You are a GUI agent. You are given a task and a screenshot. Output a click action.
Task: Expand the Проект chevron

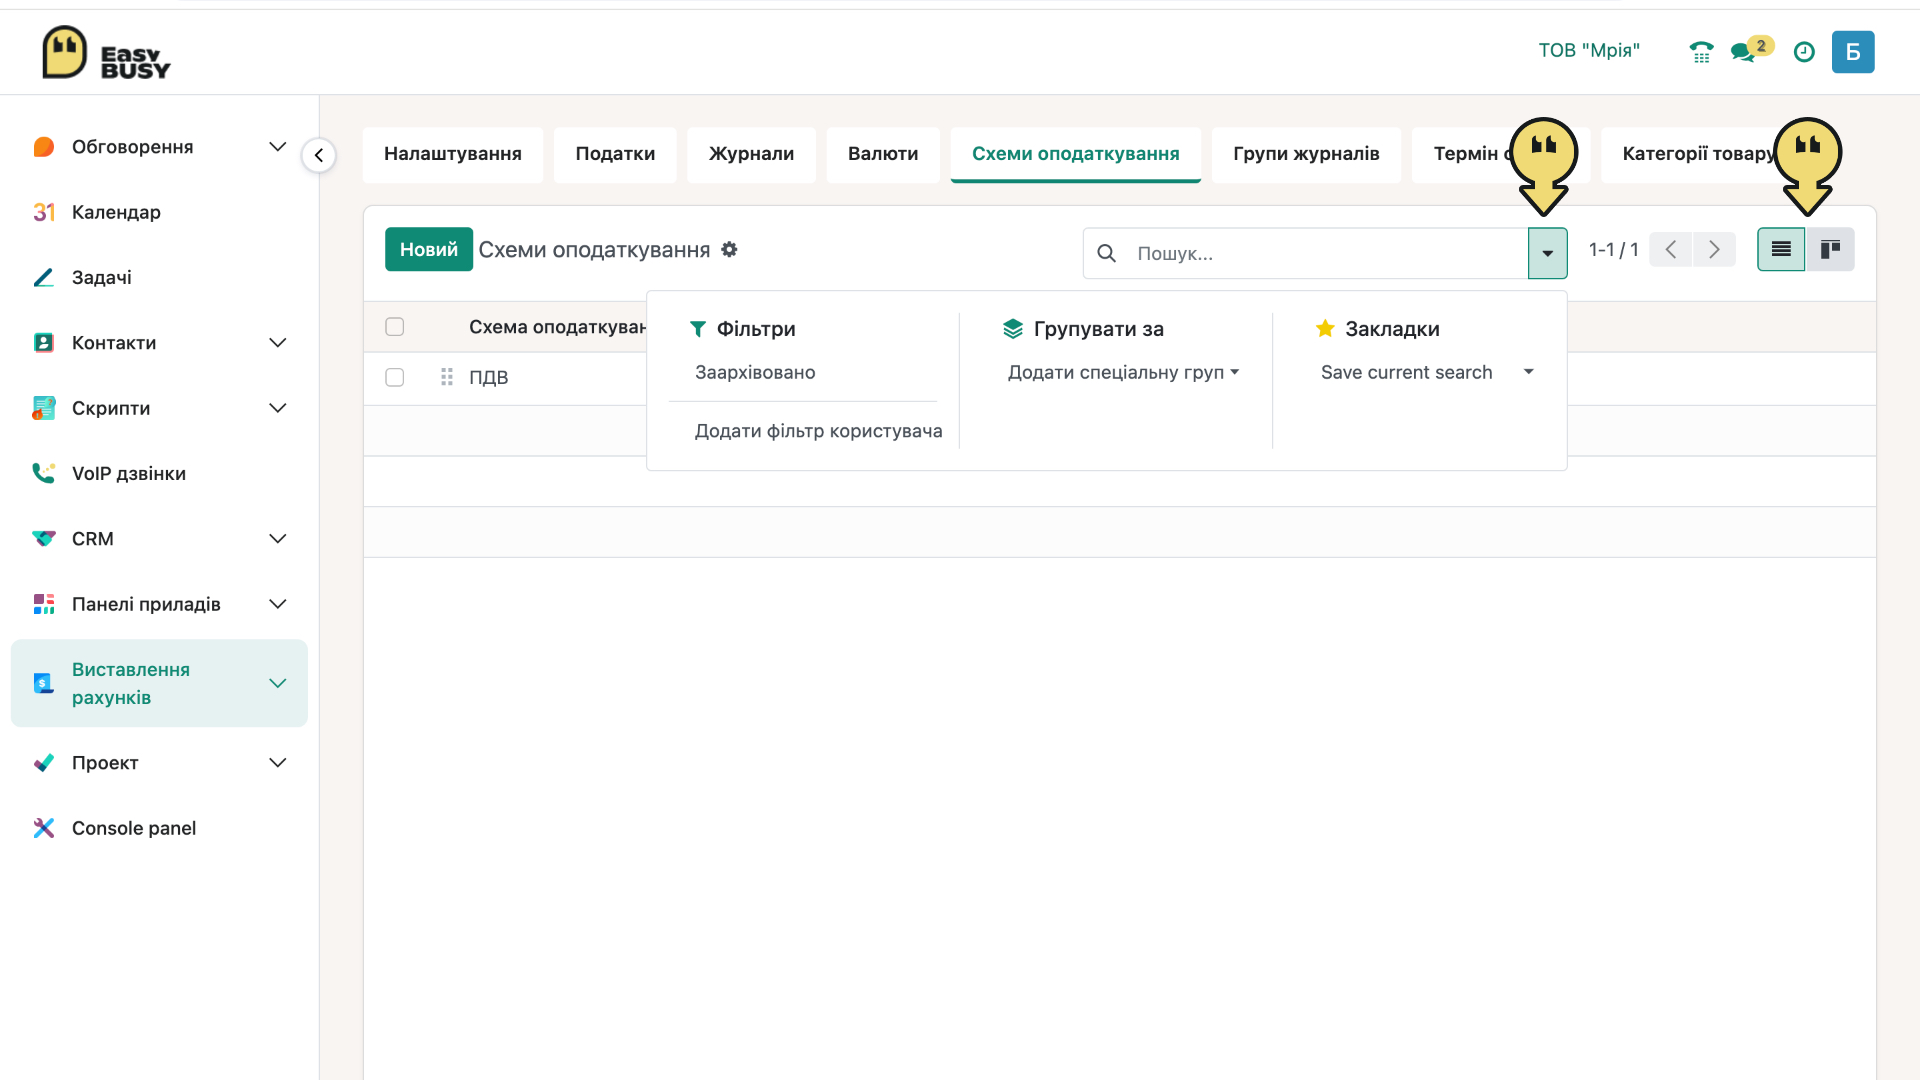(x=278, y=763)
